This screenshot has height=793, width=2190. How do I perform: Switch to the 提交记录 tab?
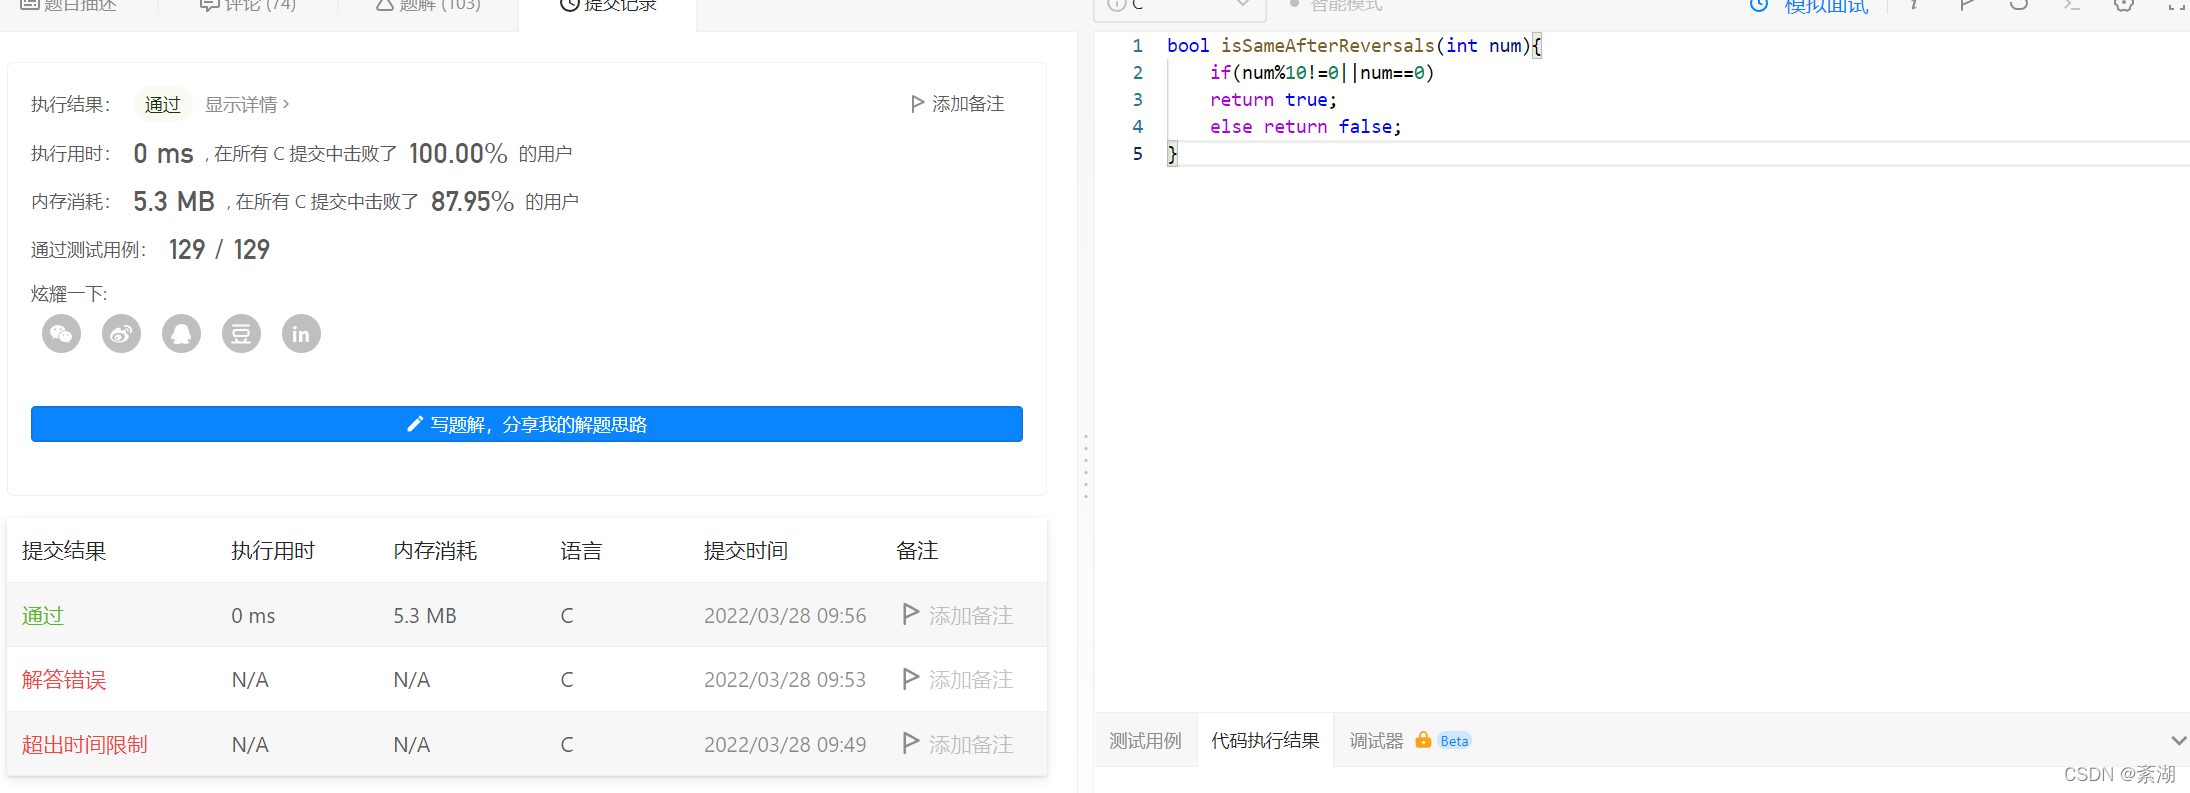pyautogui.click(x=608, y=7)
